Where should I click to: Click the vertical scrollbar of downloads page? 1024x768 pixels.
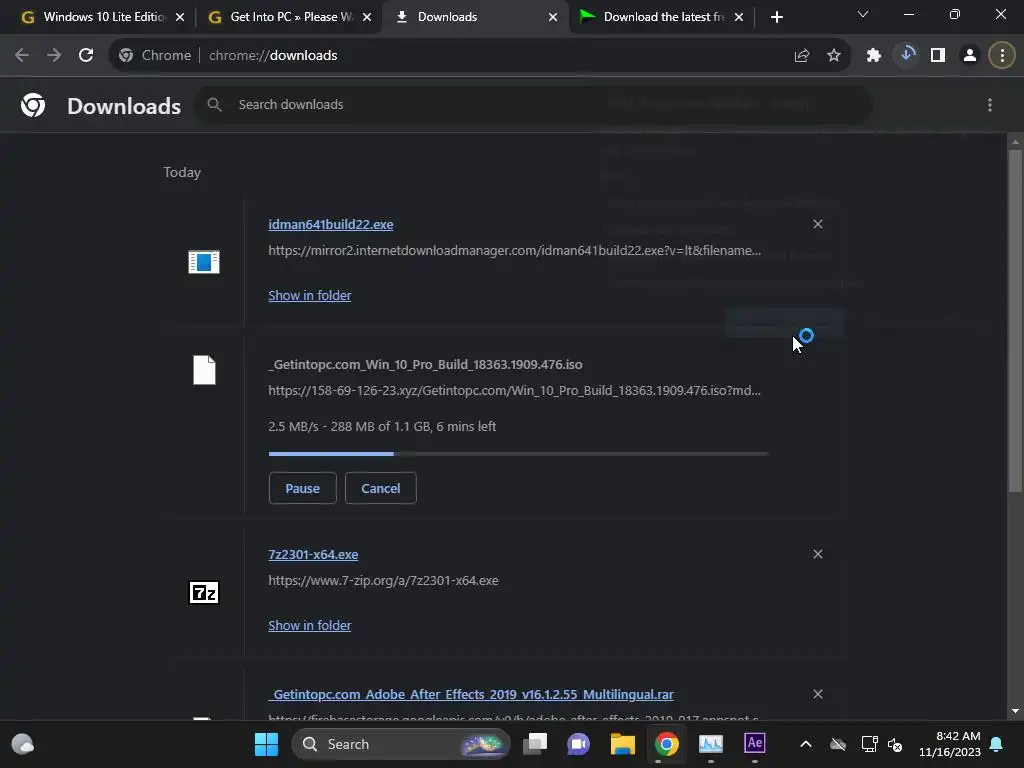tap(1014, 320)
